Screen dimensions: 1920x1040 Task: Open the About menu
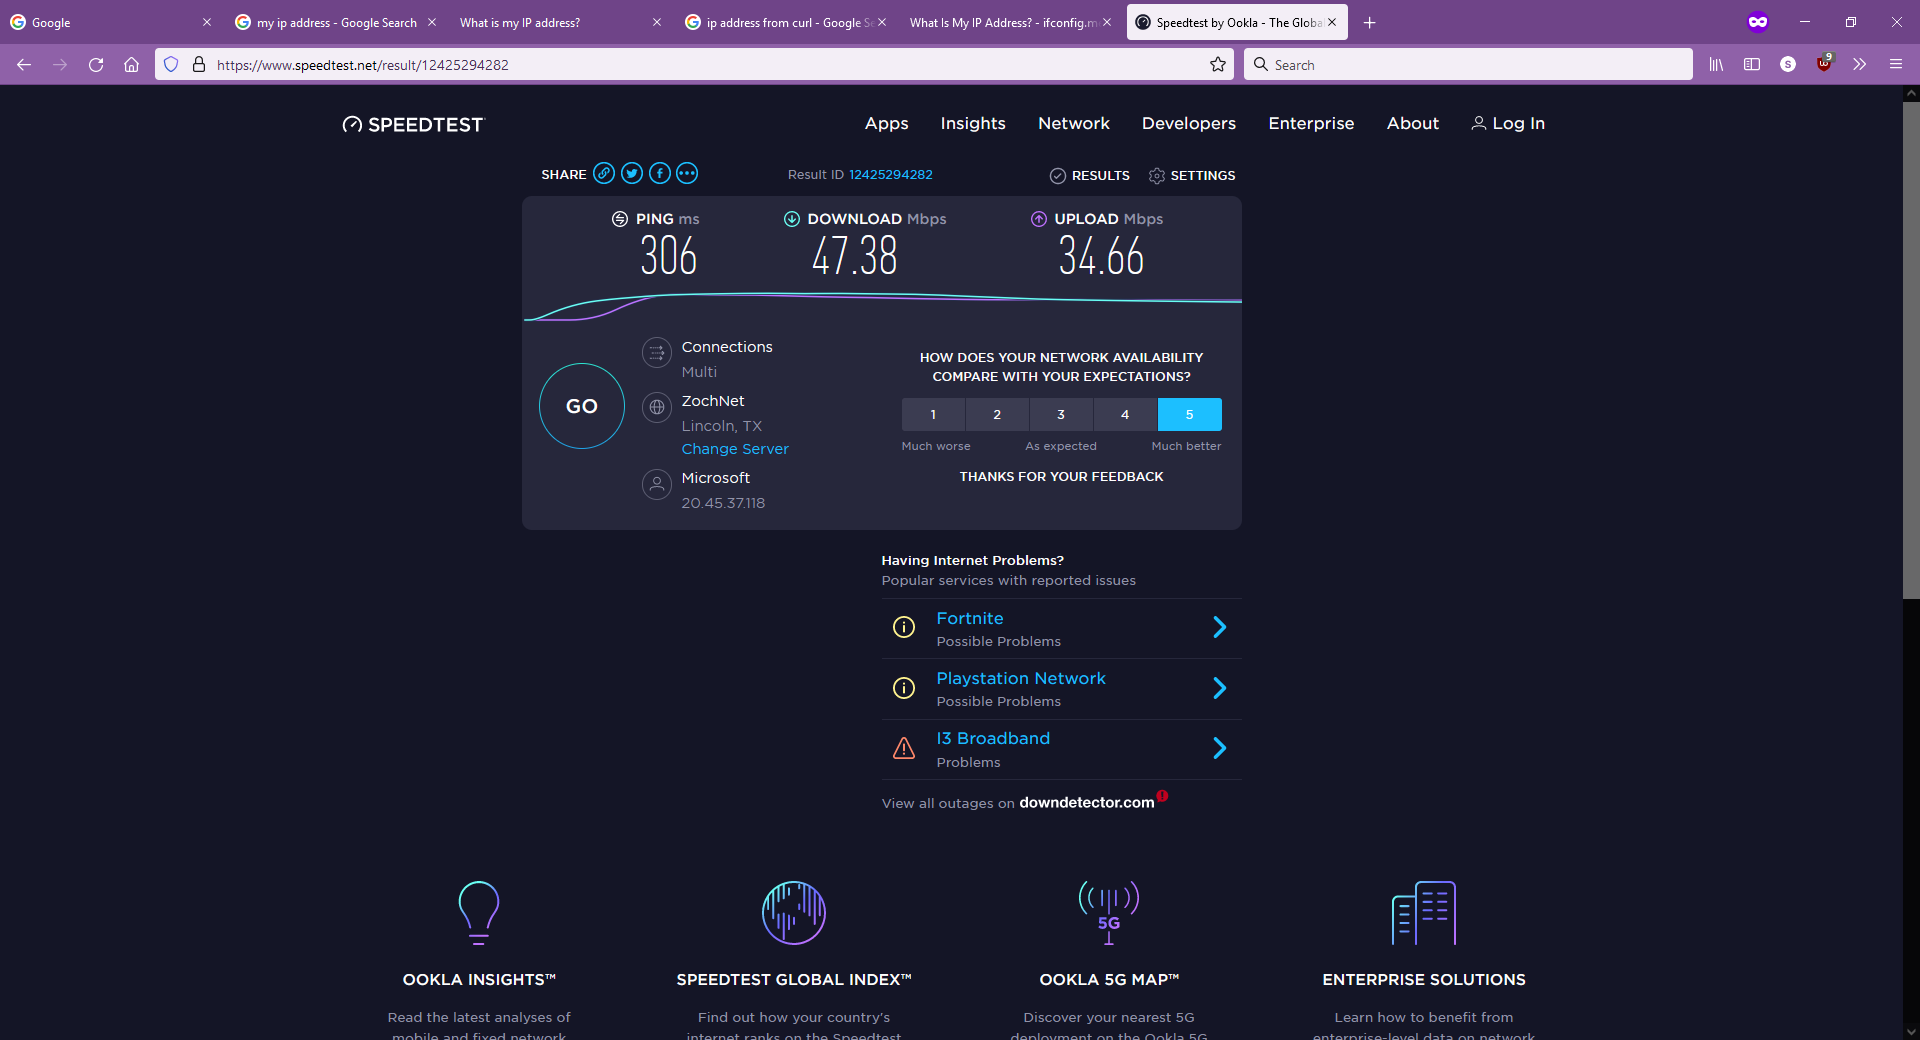point(1413,123)
